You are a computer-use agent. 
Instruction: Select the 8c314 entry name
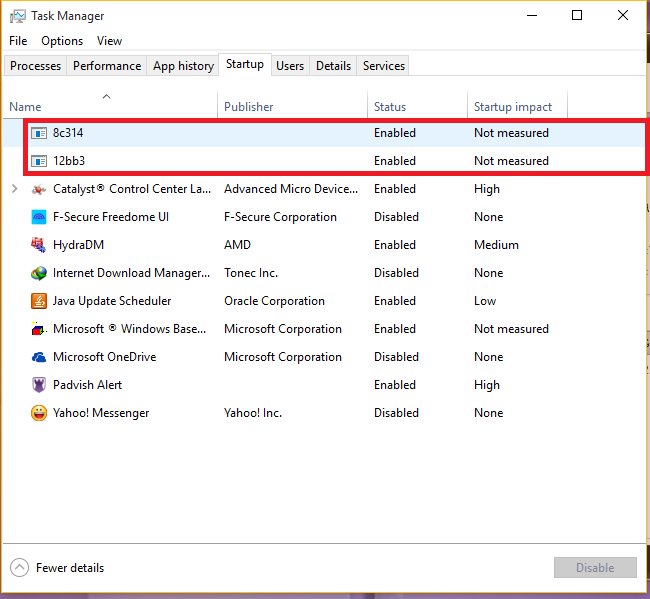point(68,133)
